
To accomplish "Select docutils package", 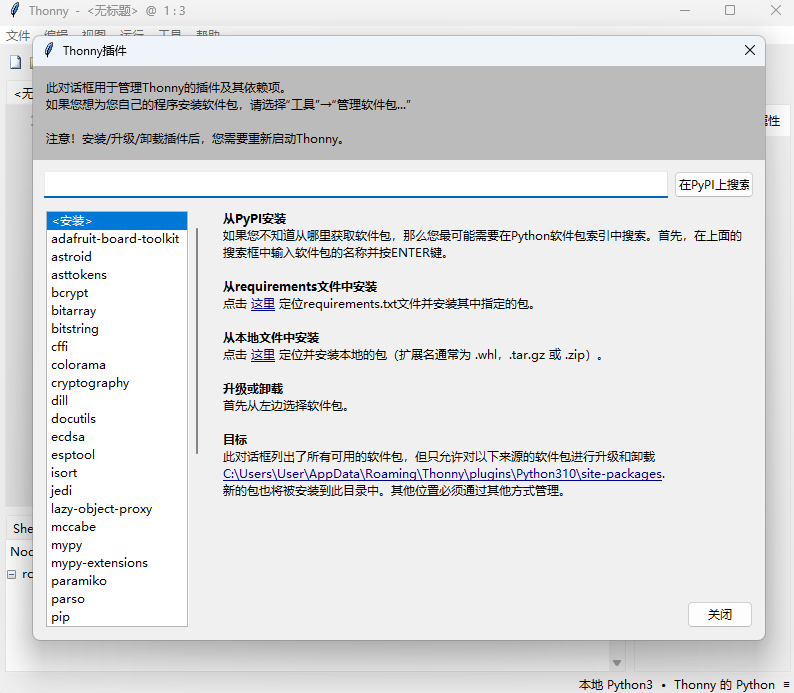I will pyautogui.click(x=116, y=419).
